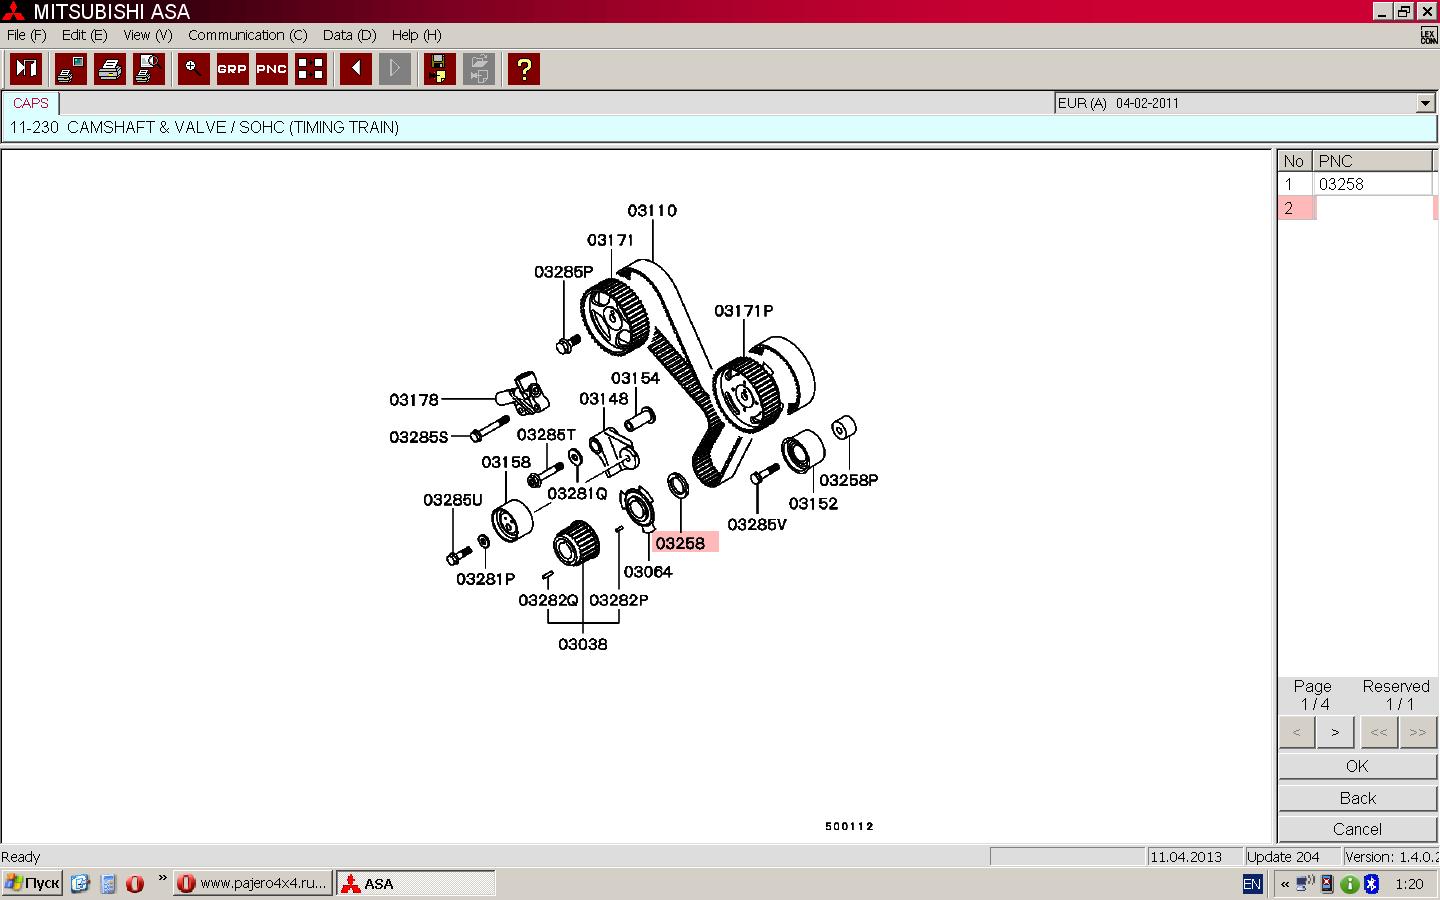Screen dimensions: 1440x900
Task: Open the Data menu
Action: (349, 35)
